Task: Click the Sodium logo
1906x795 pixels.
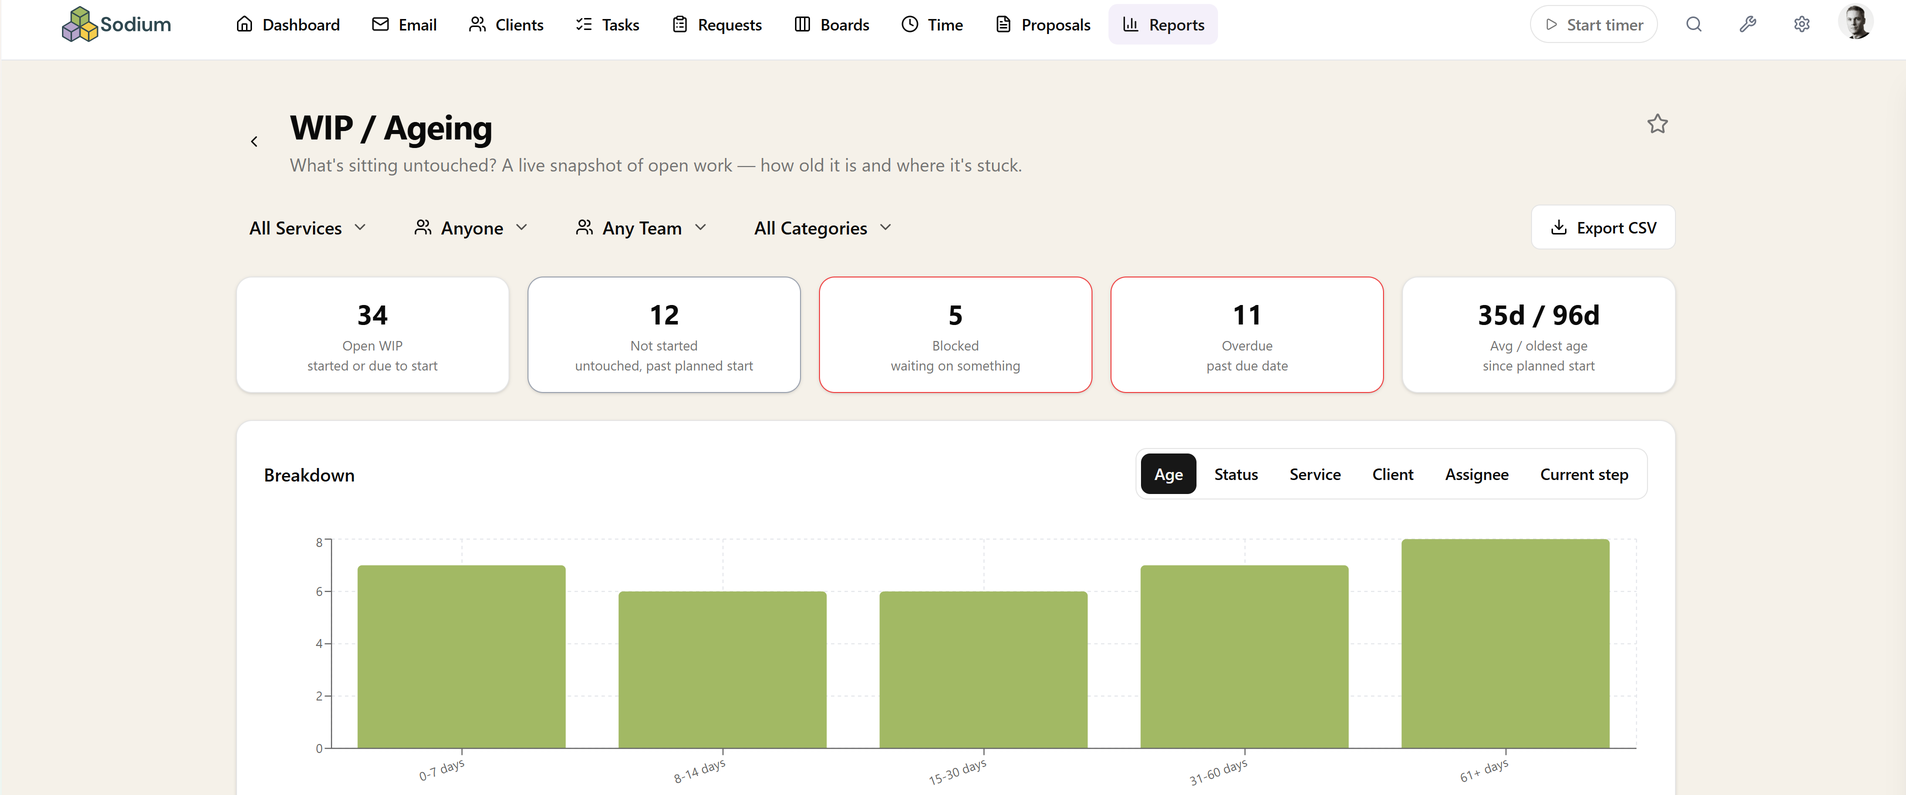Action: point(116,24)
